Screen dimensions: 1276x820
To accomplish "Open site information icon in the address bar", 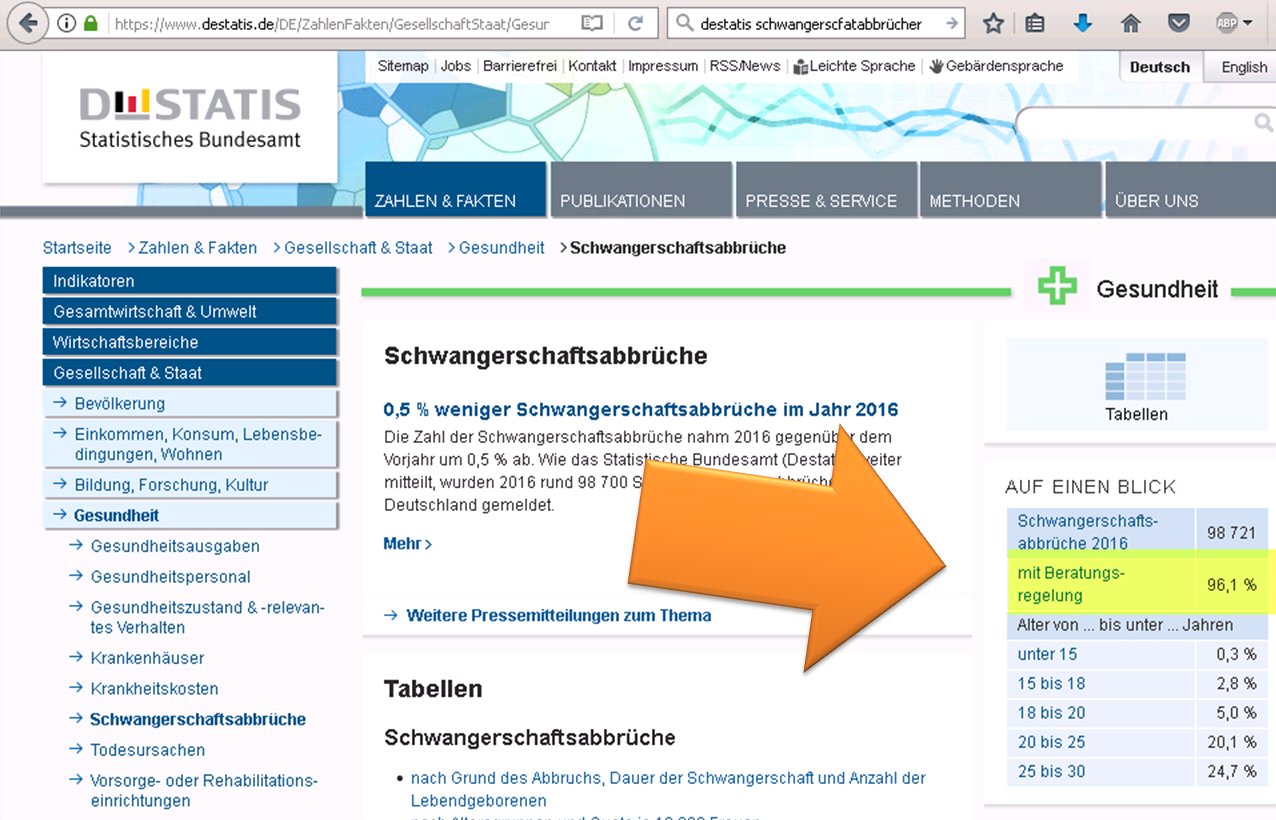I will (x=68, y=23).
